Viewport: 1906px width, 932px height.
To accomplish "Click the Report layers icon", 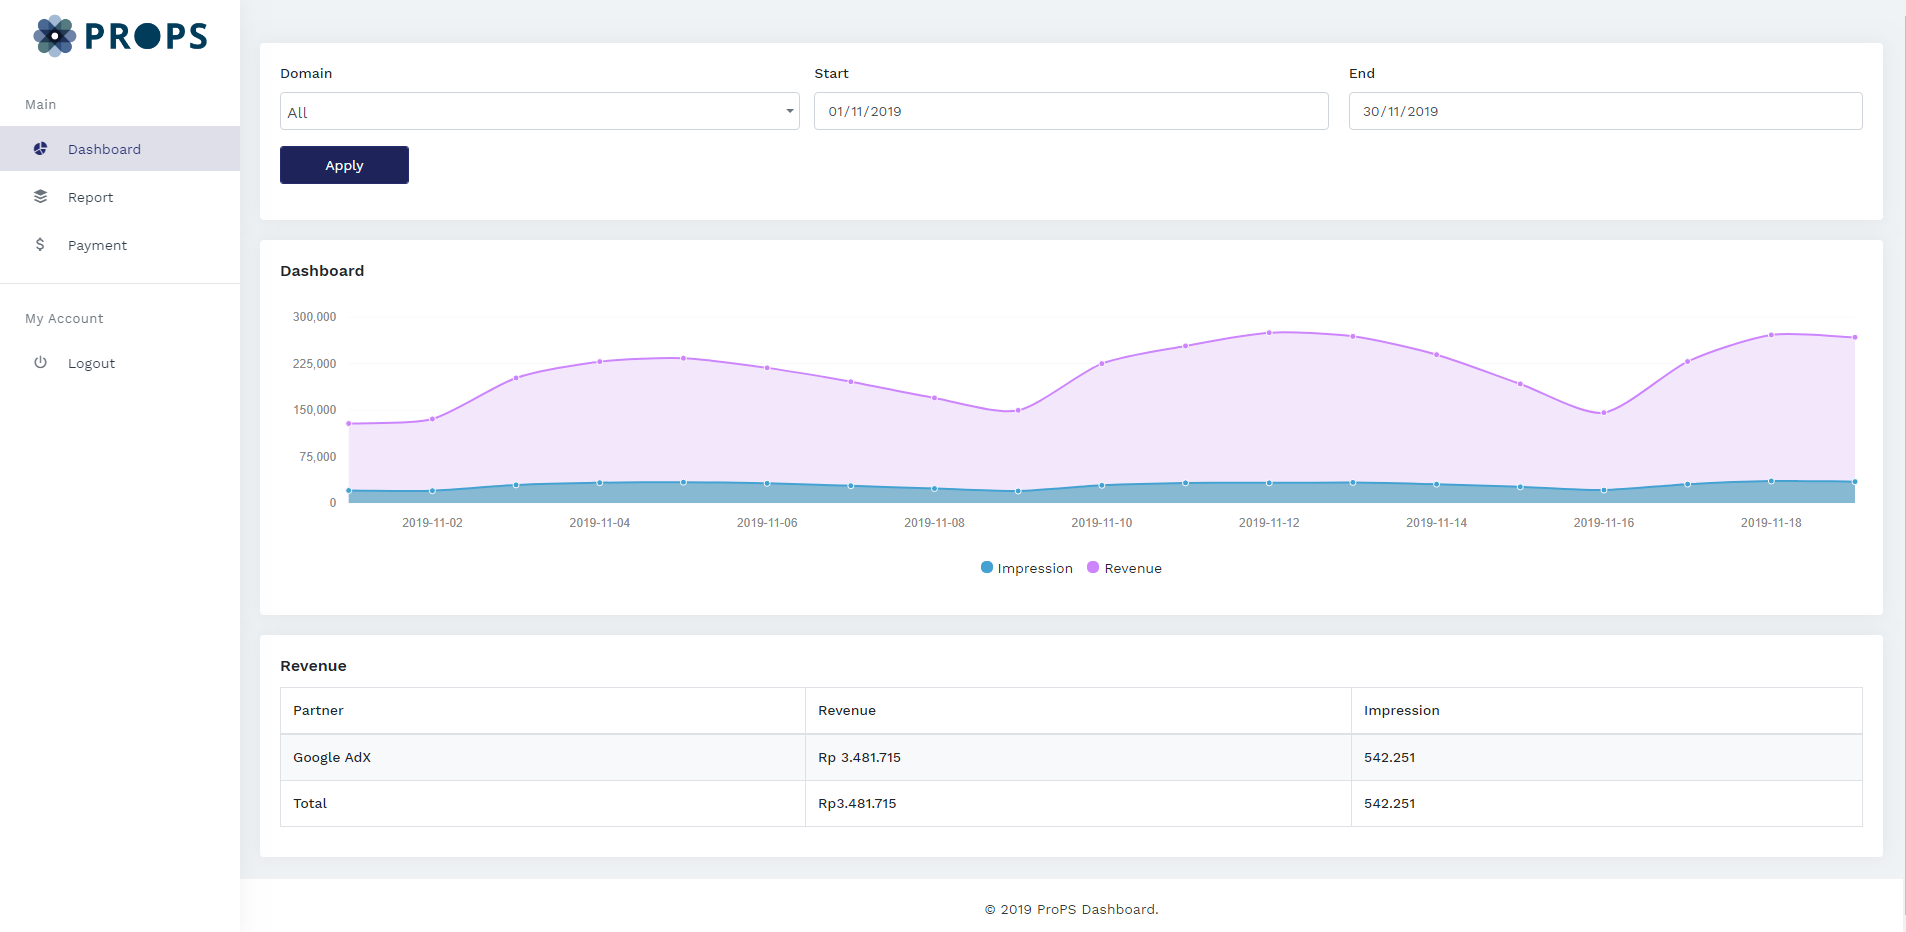I will point(40,197).
